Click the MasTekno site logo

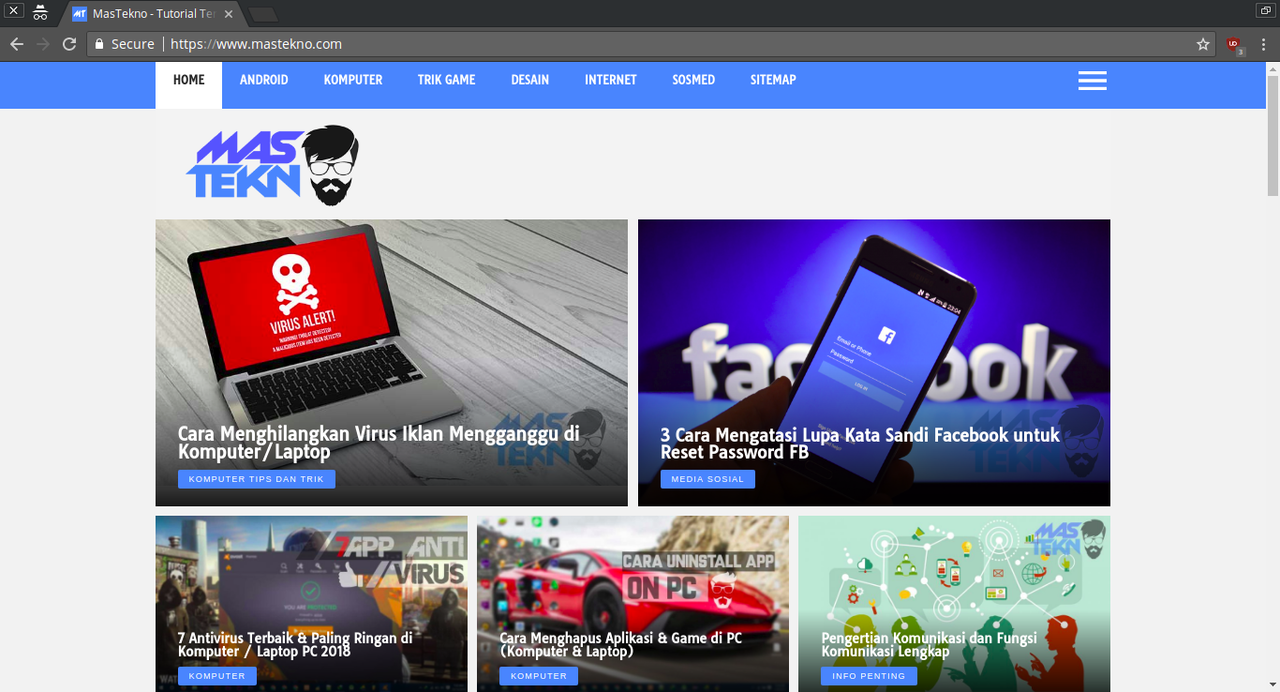point(271,163)
